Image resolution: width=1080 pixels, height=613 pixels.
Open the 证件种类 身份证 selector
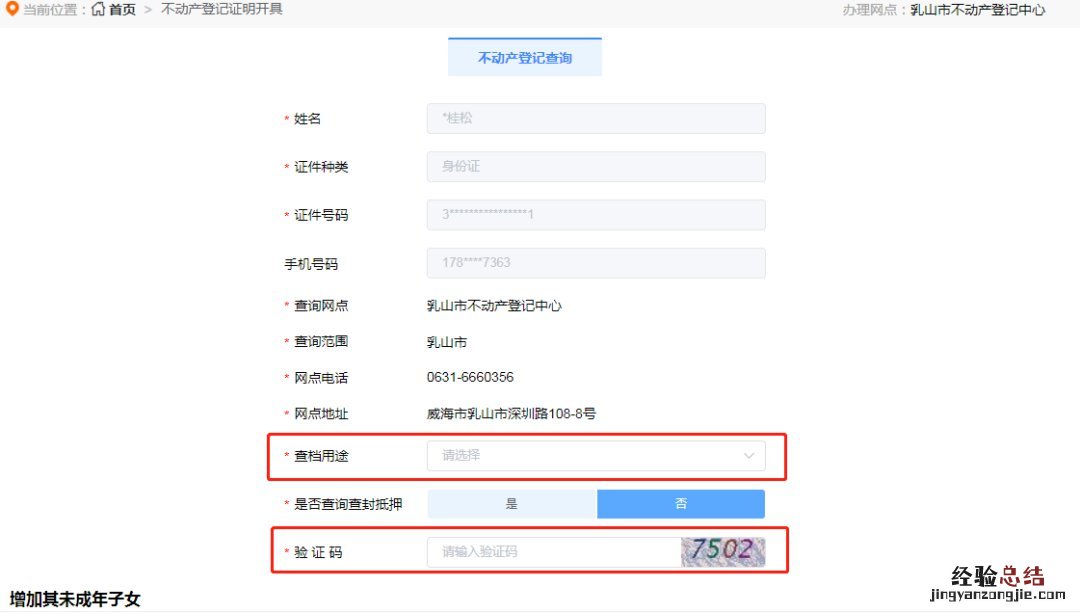596,167
